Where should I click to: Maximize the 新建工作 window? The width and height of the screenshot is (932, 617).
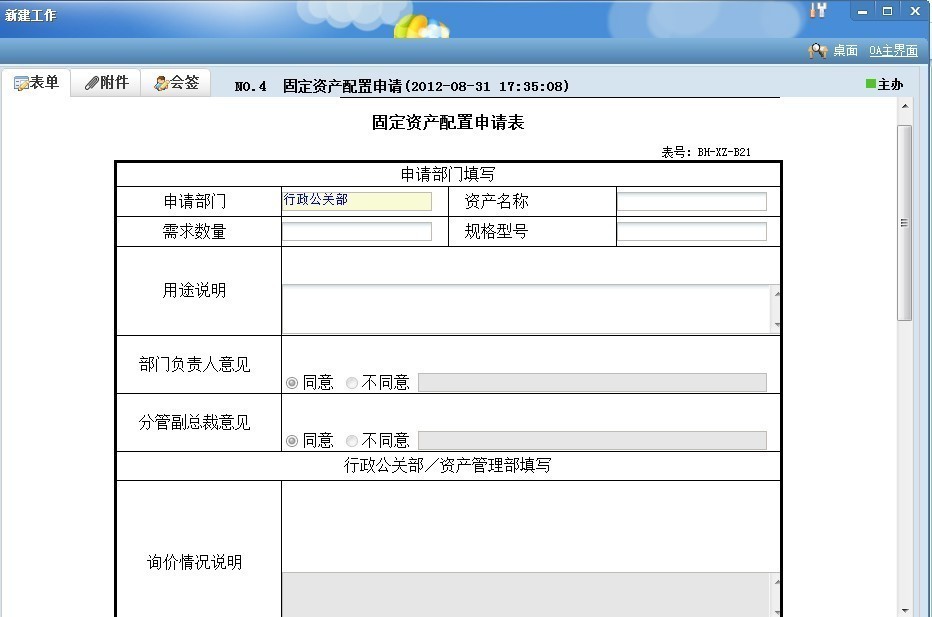[x=887, y=11]
